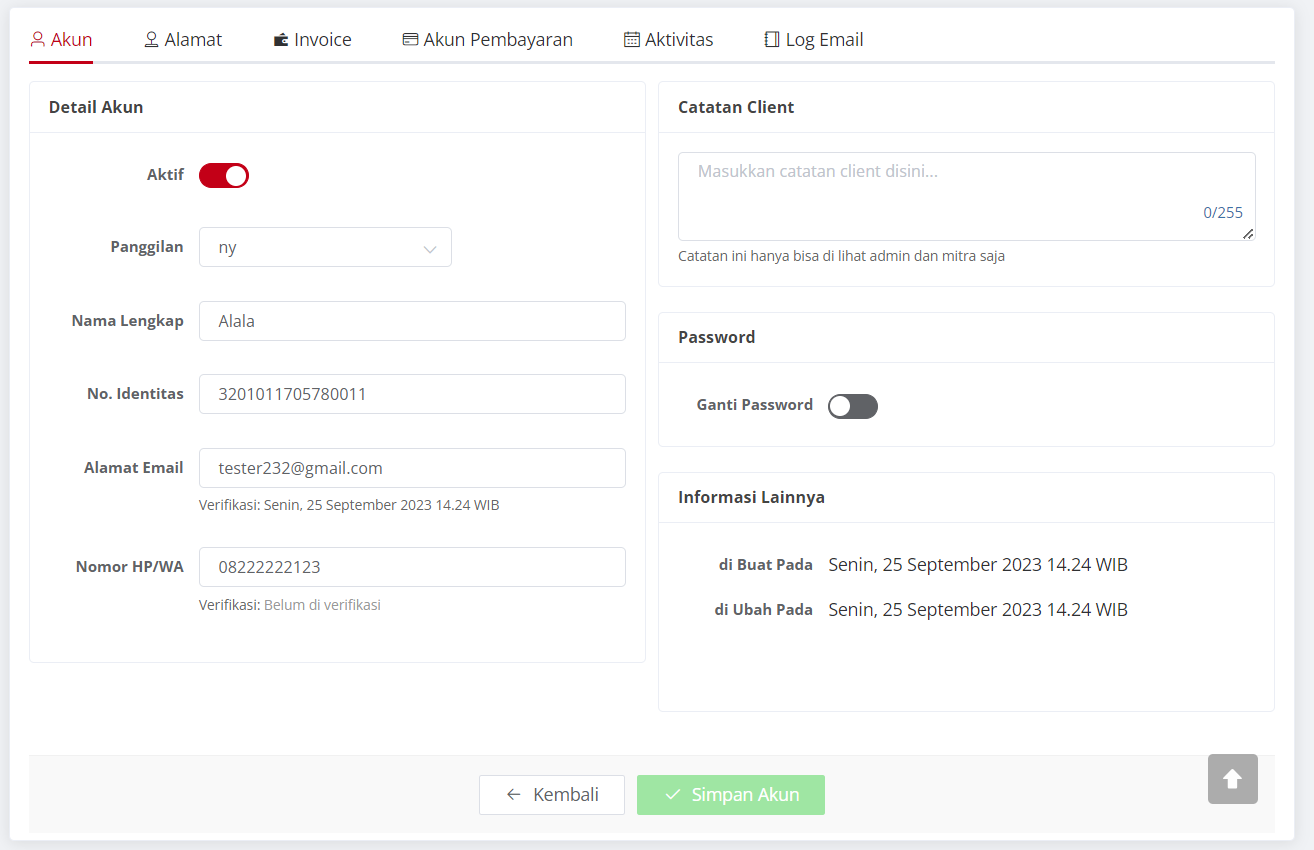This screenshot has width=1314, height=850.
Task: Save changes with Simpan Akun button
Action: pyautogui.click(x=731, y=795)
